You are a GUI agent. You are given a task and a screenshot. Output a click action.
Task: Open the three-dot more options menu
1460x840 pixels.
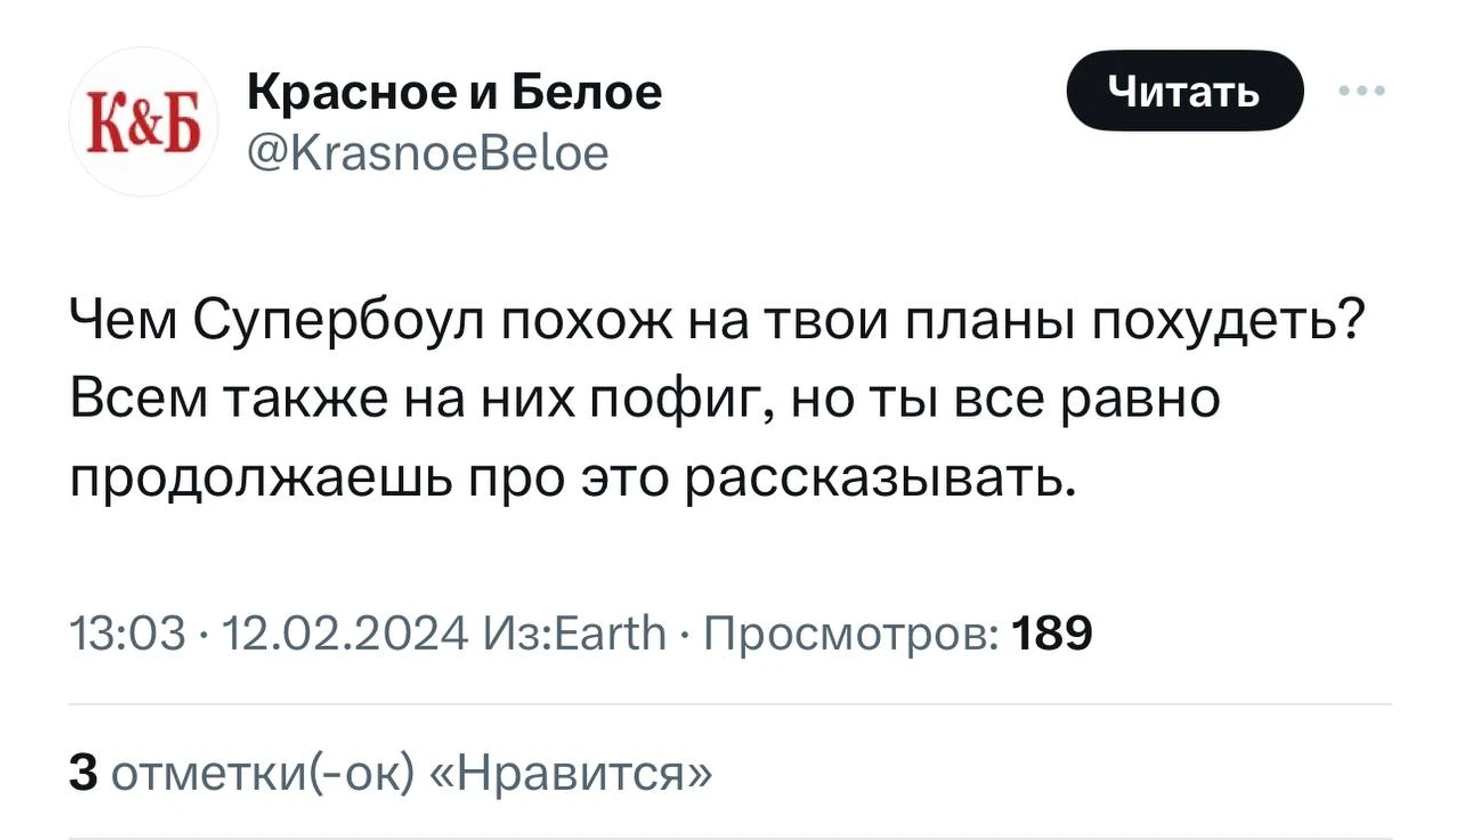pos(1362,91)
